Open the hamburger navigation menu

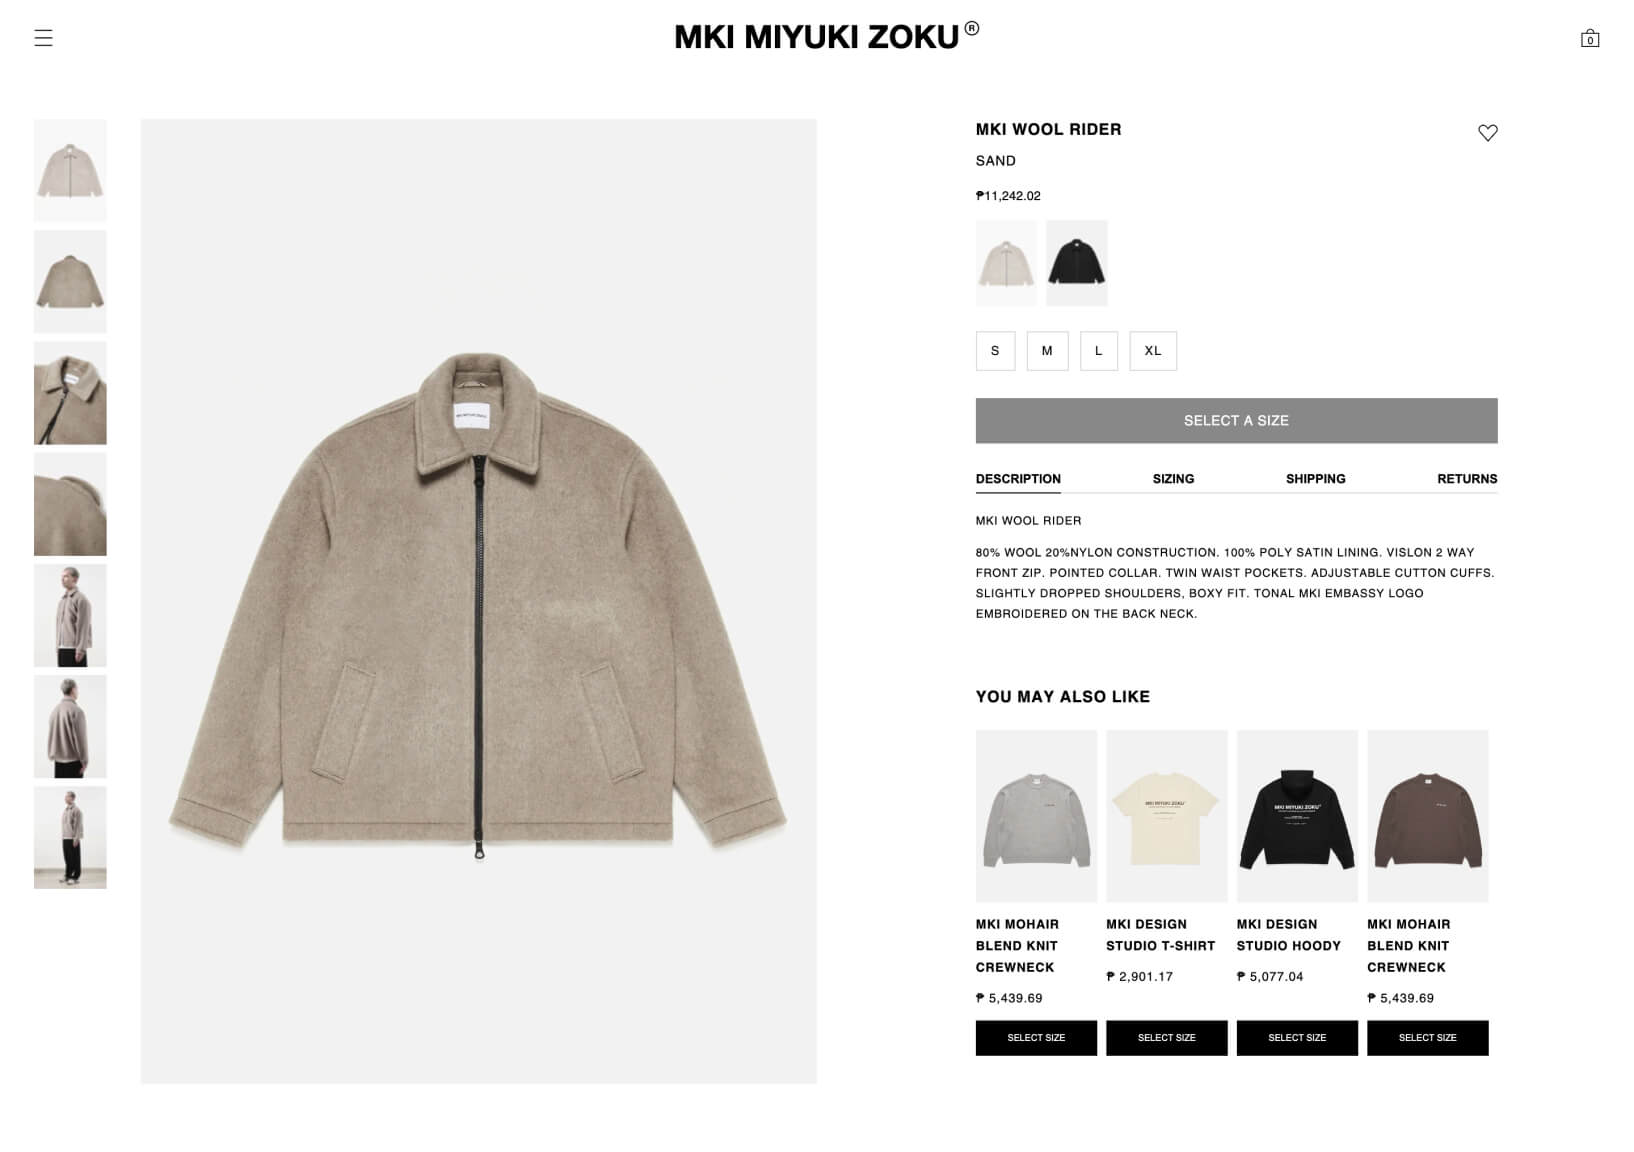click(x=43, y=38)
